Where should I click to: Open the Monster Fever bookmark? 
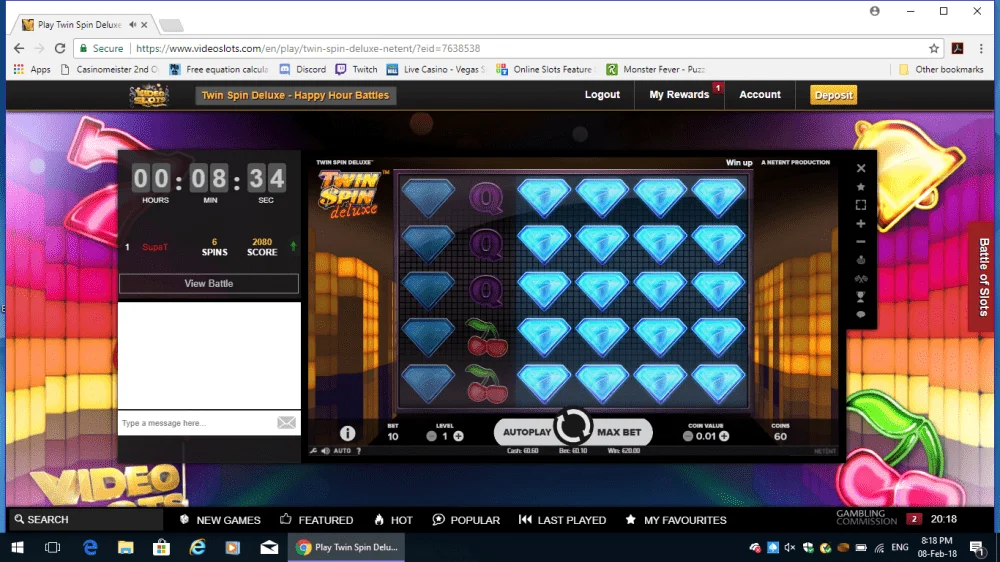pos(656,69)
